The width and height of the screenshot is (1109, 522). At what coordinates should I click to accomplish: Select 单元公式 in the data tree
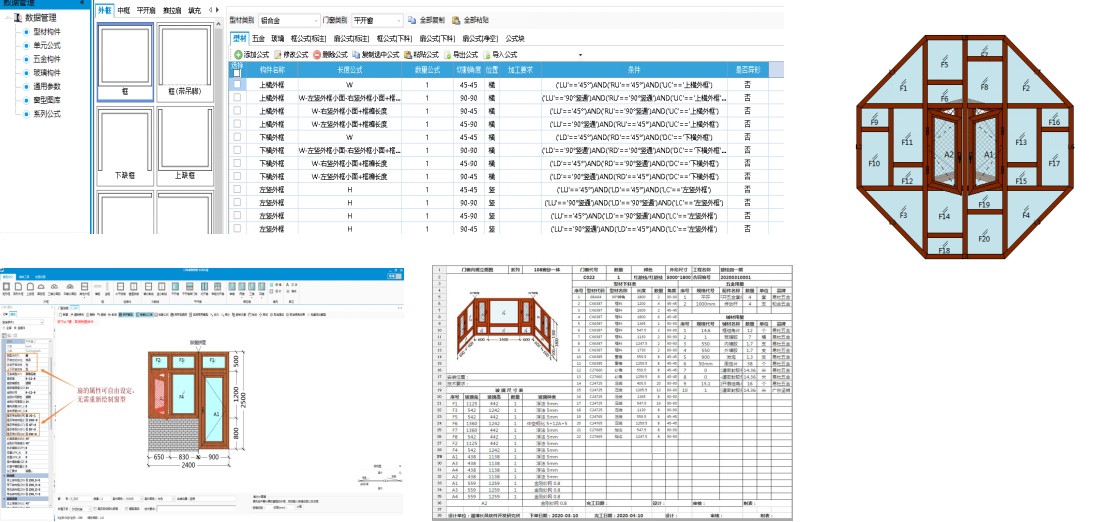pyautogui.click(x=47, y=45)
